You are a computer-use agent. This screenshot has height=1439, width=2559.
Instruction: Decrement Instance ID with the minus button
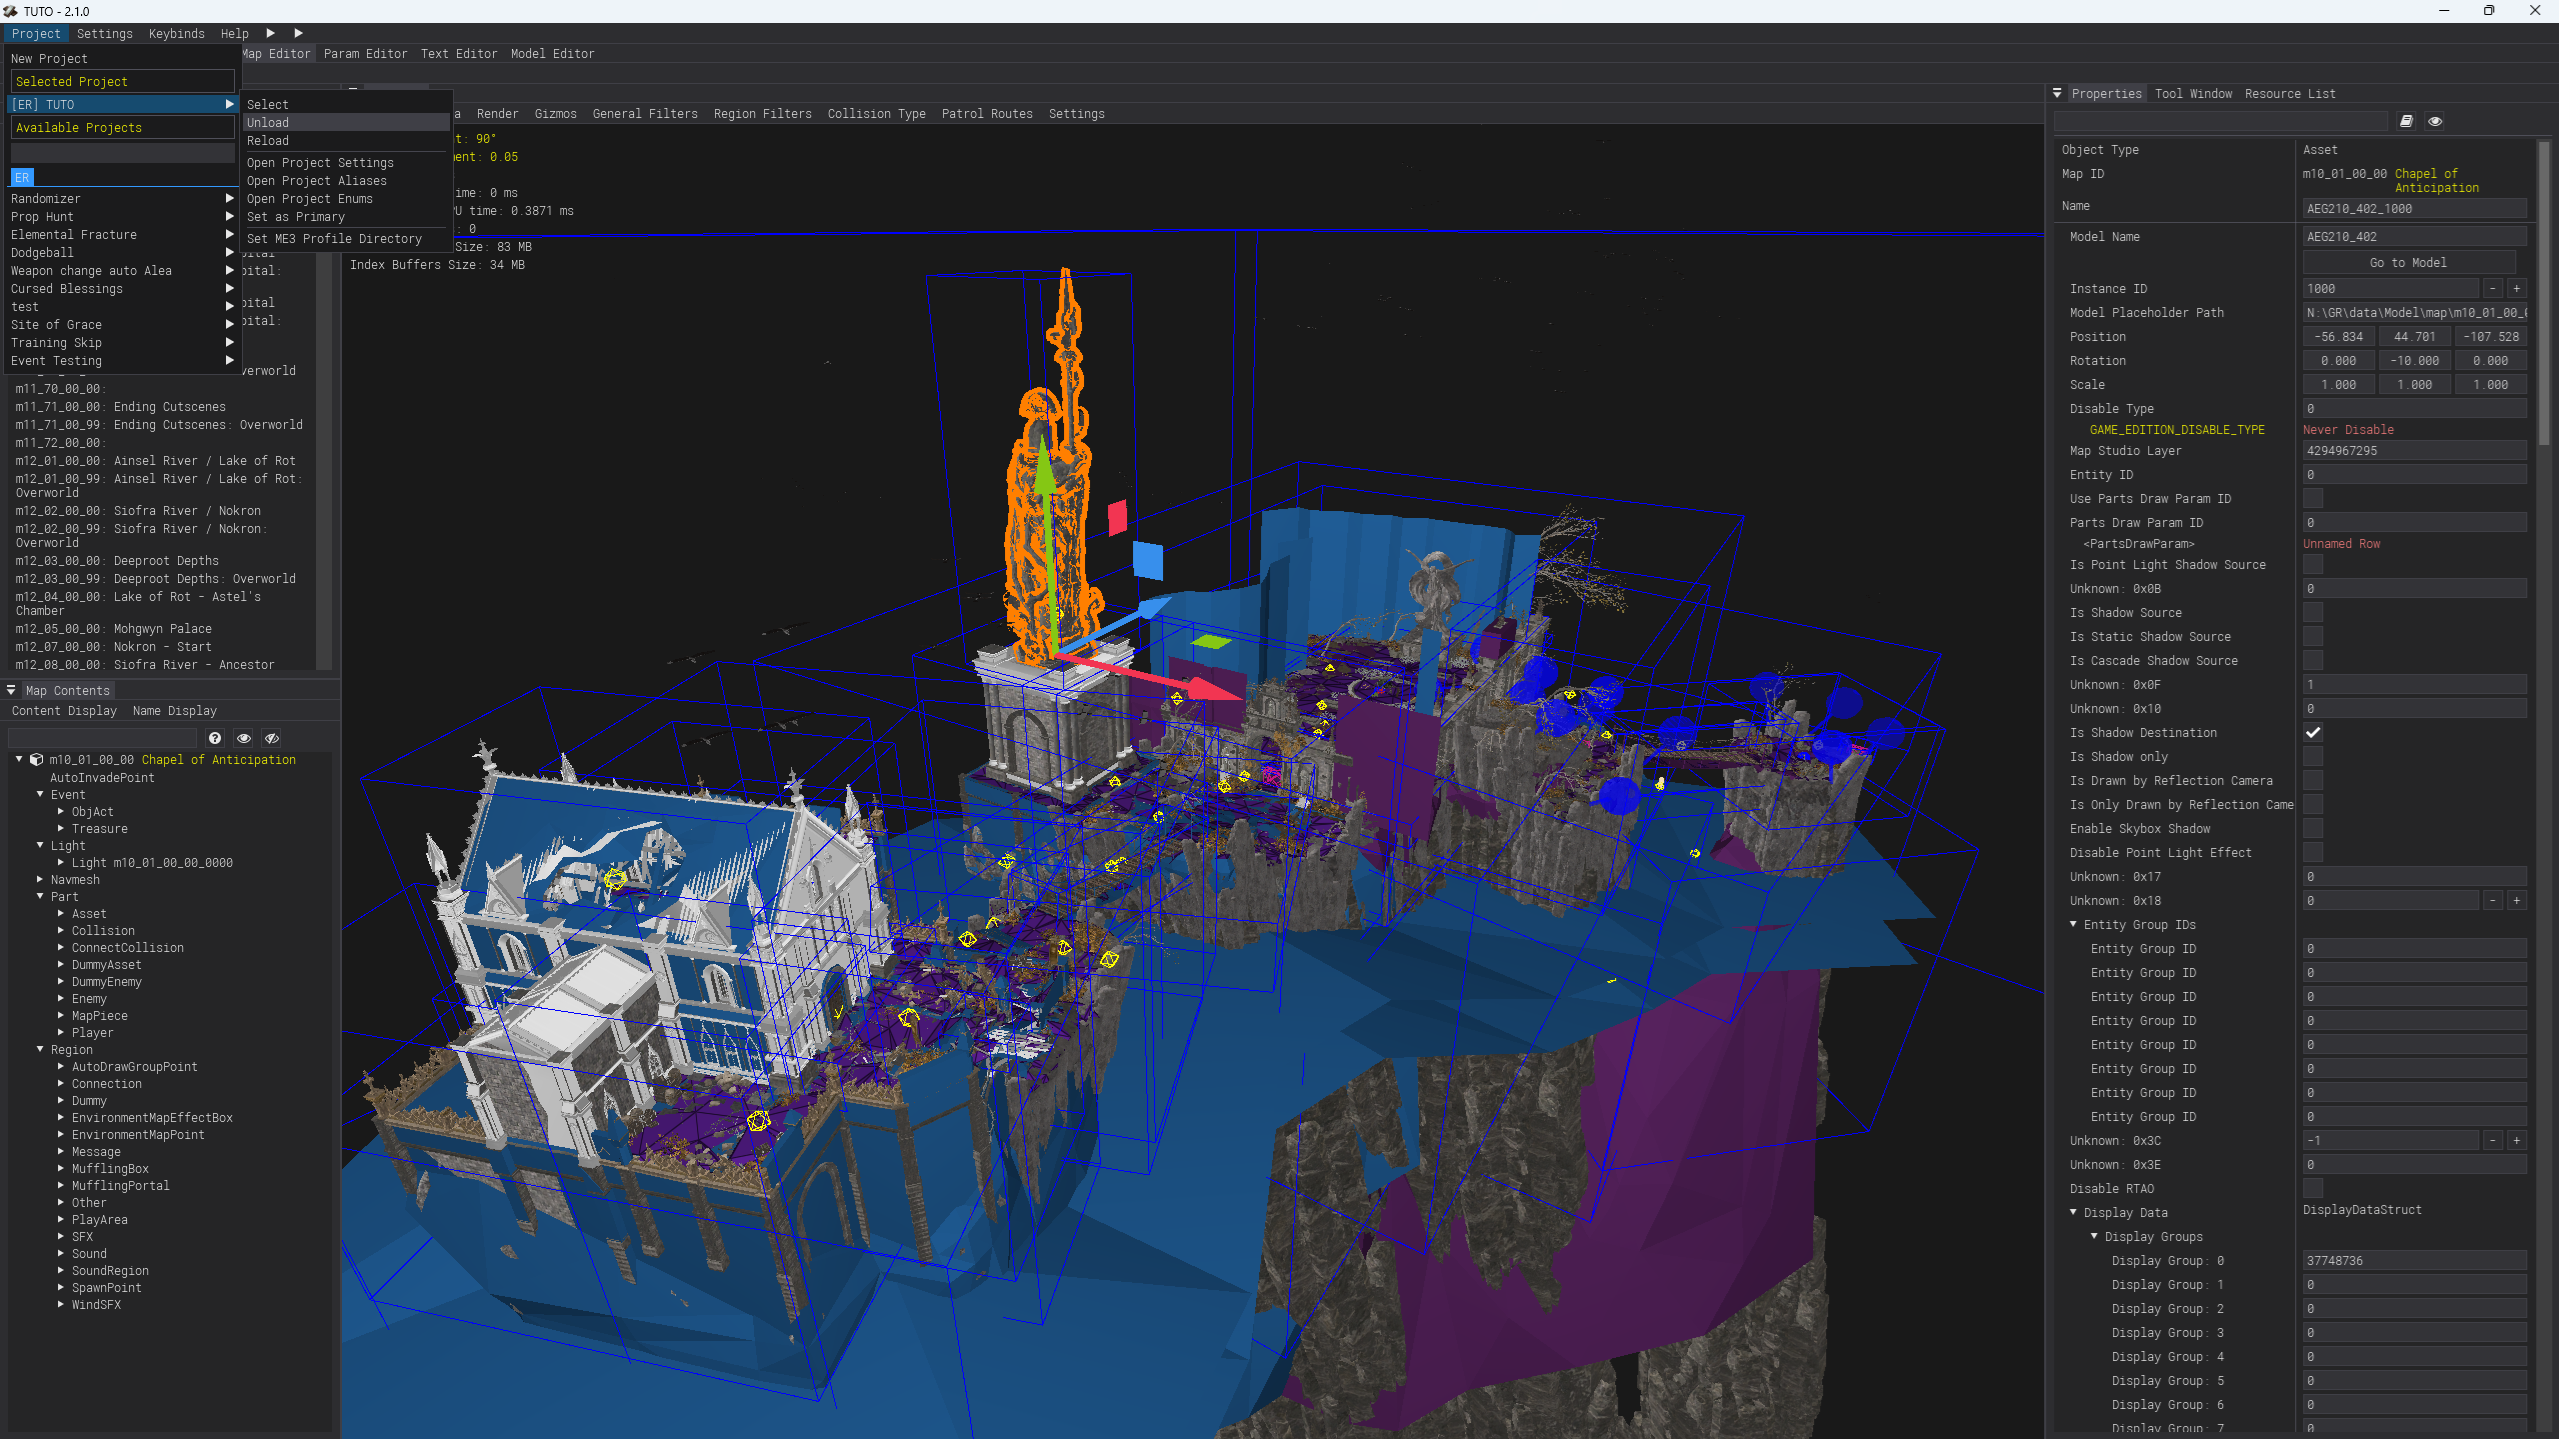click(2493, 288)
